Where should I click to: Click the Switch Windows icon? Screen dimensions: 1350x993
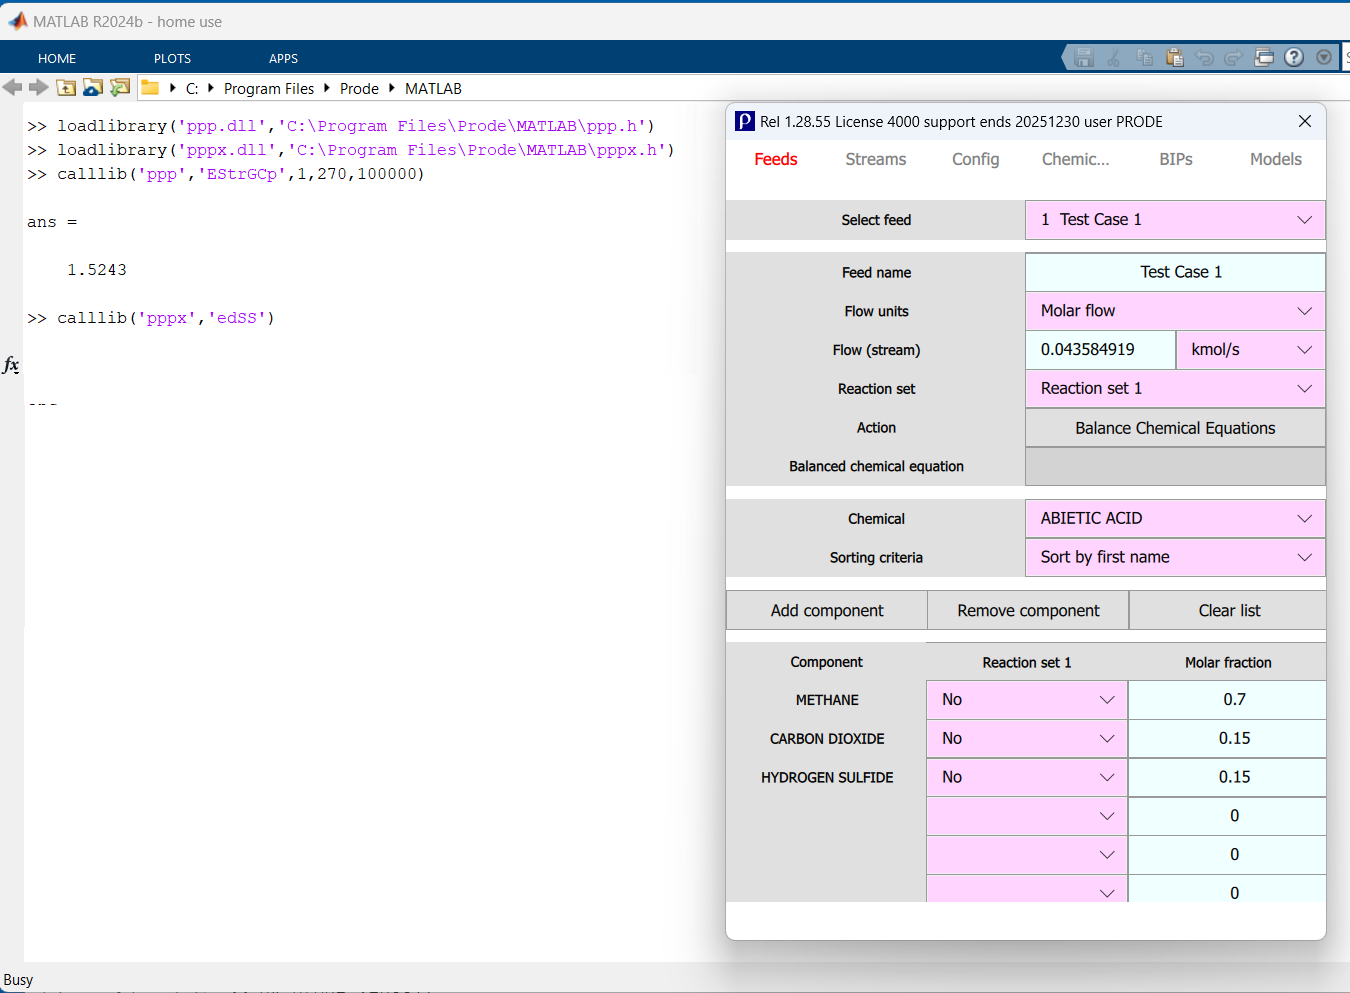click(x=1264, y=58)
